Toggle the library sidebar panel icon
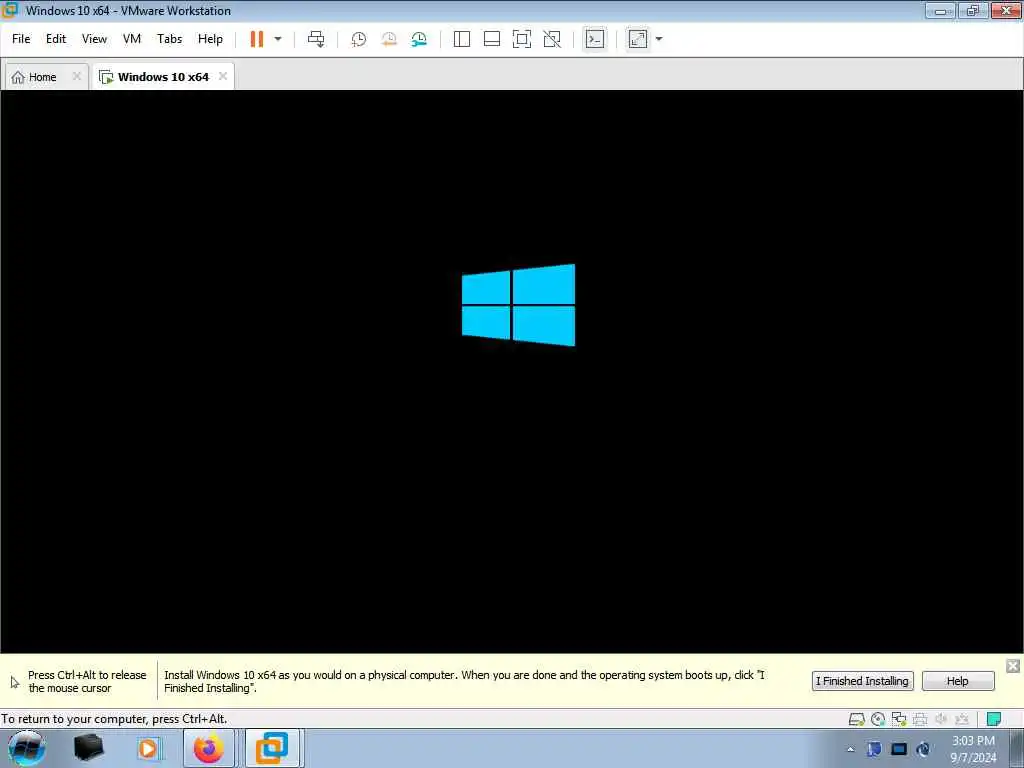This screenshot has height=768, width=1024. pos(462,39)
